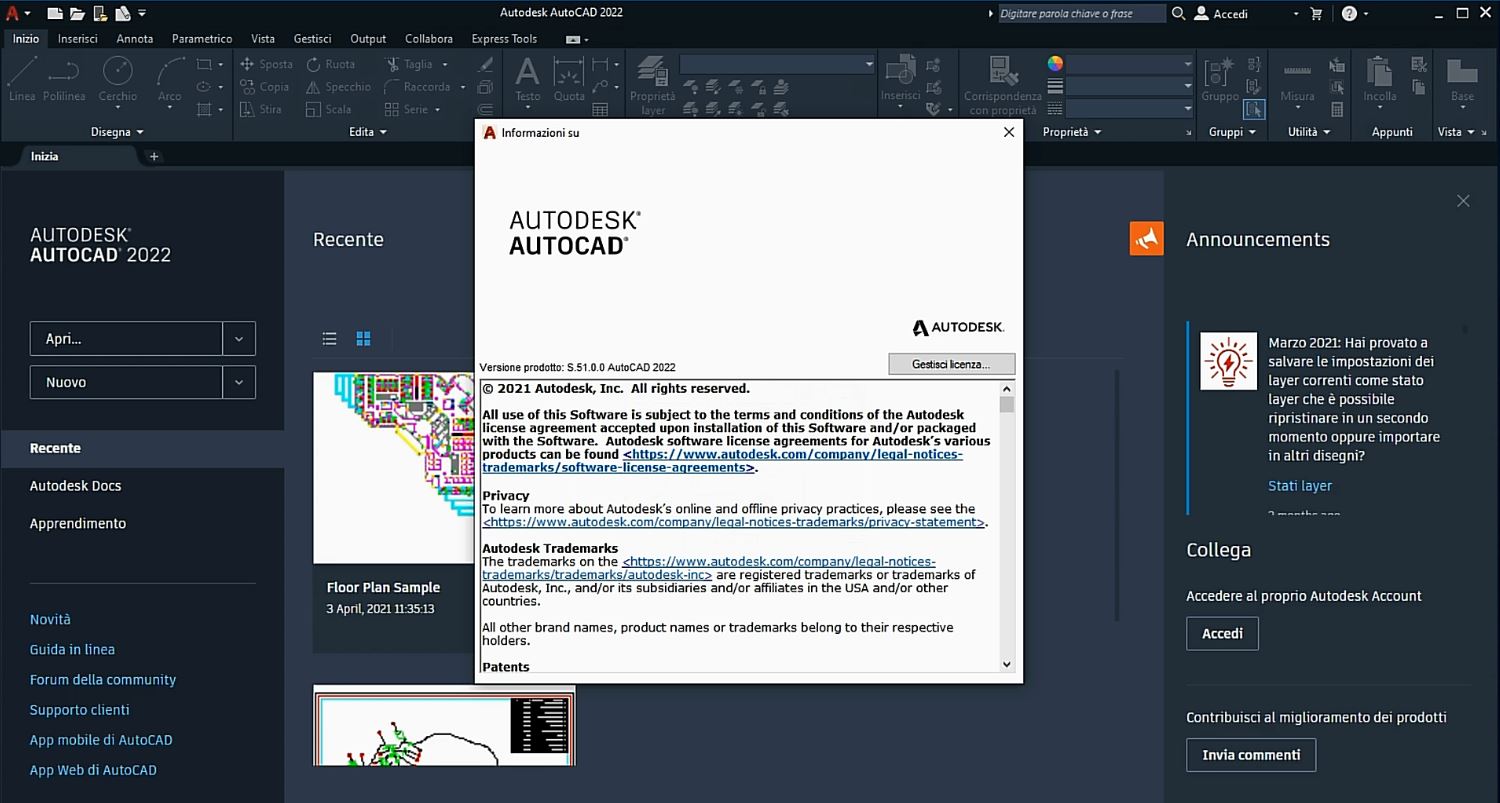Click the Accedi button under Collega
This screenshot has height=803, width=1500.
pyautogui.click(x=1222, y=633)
